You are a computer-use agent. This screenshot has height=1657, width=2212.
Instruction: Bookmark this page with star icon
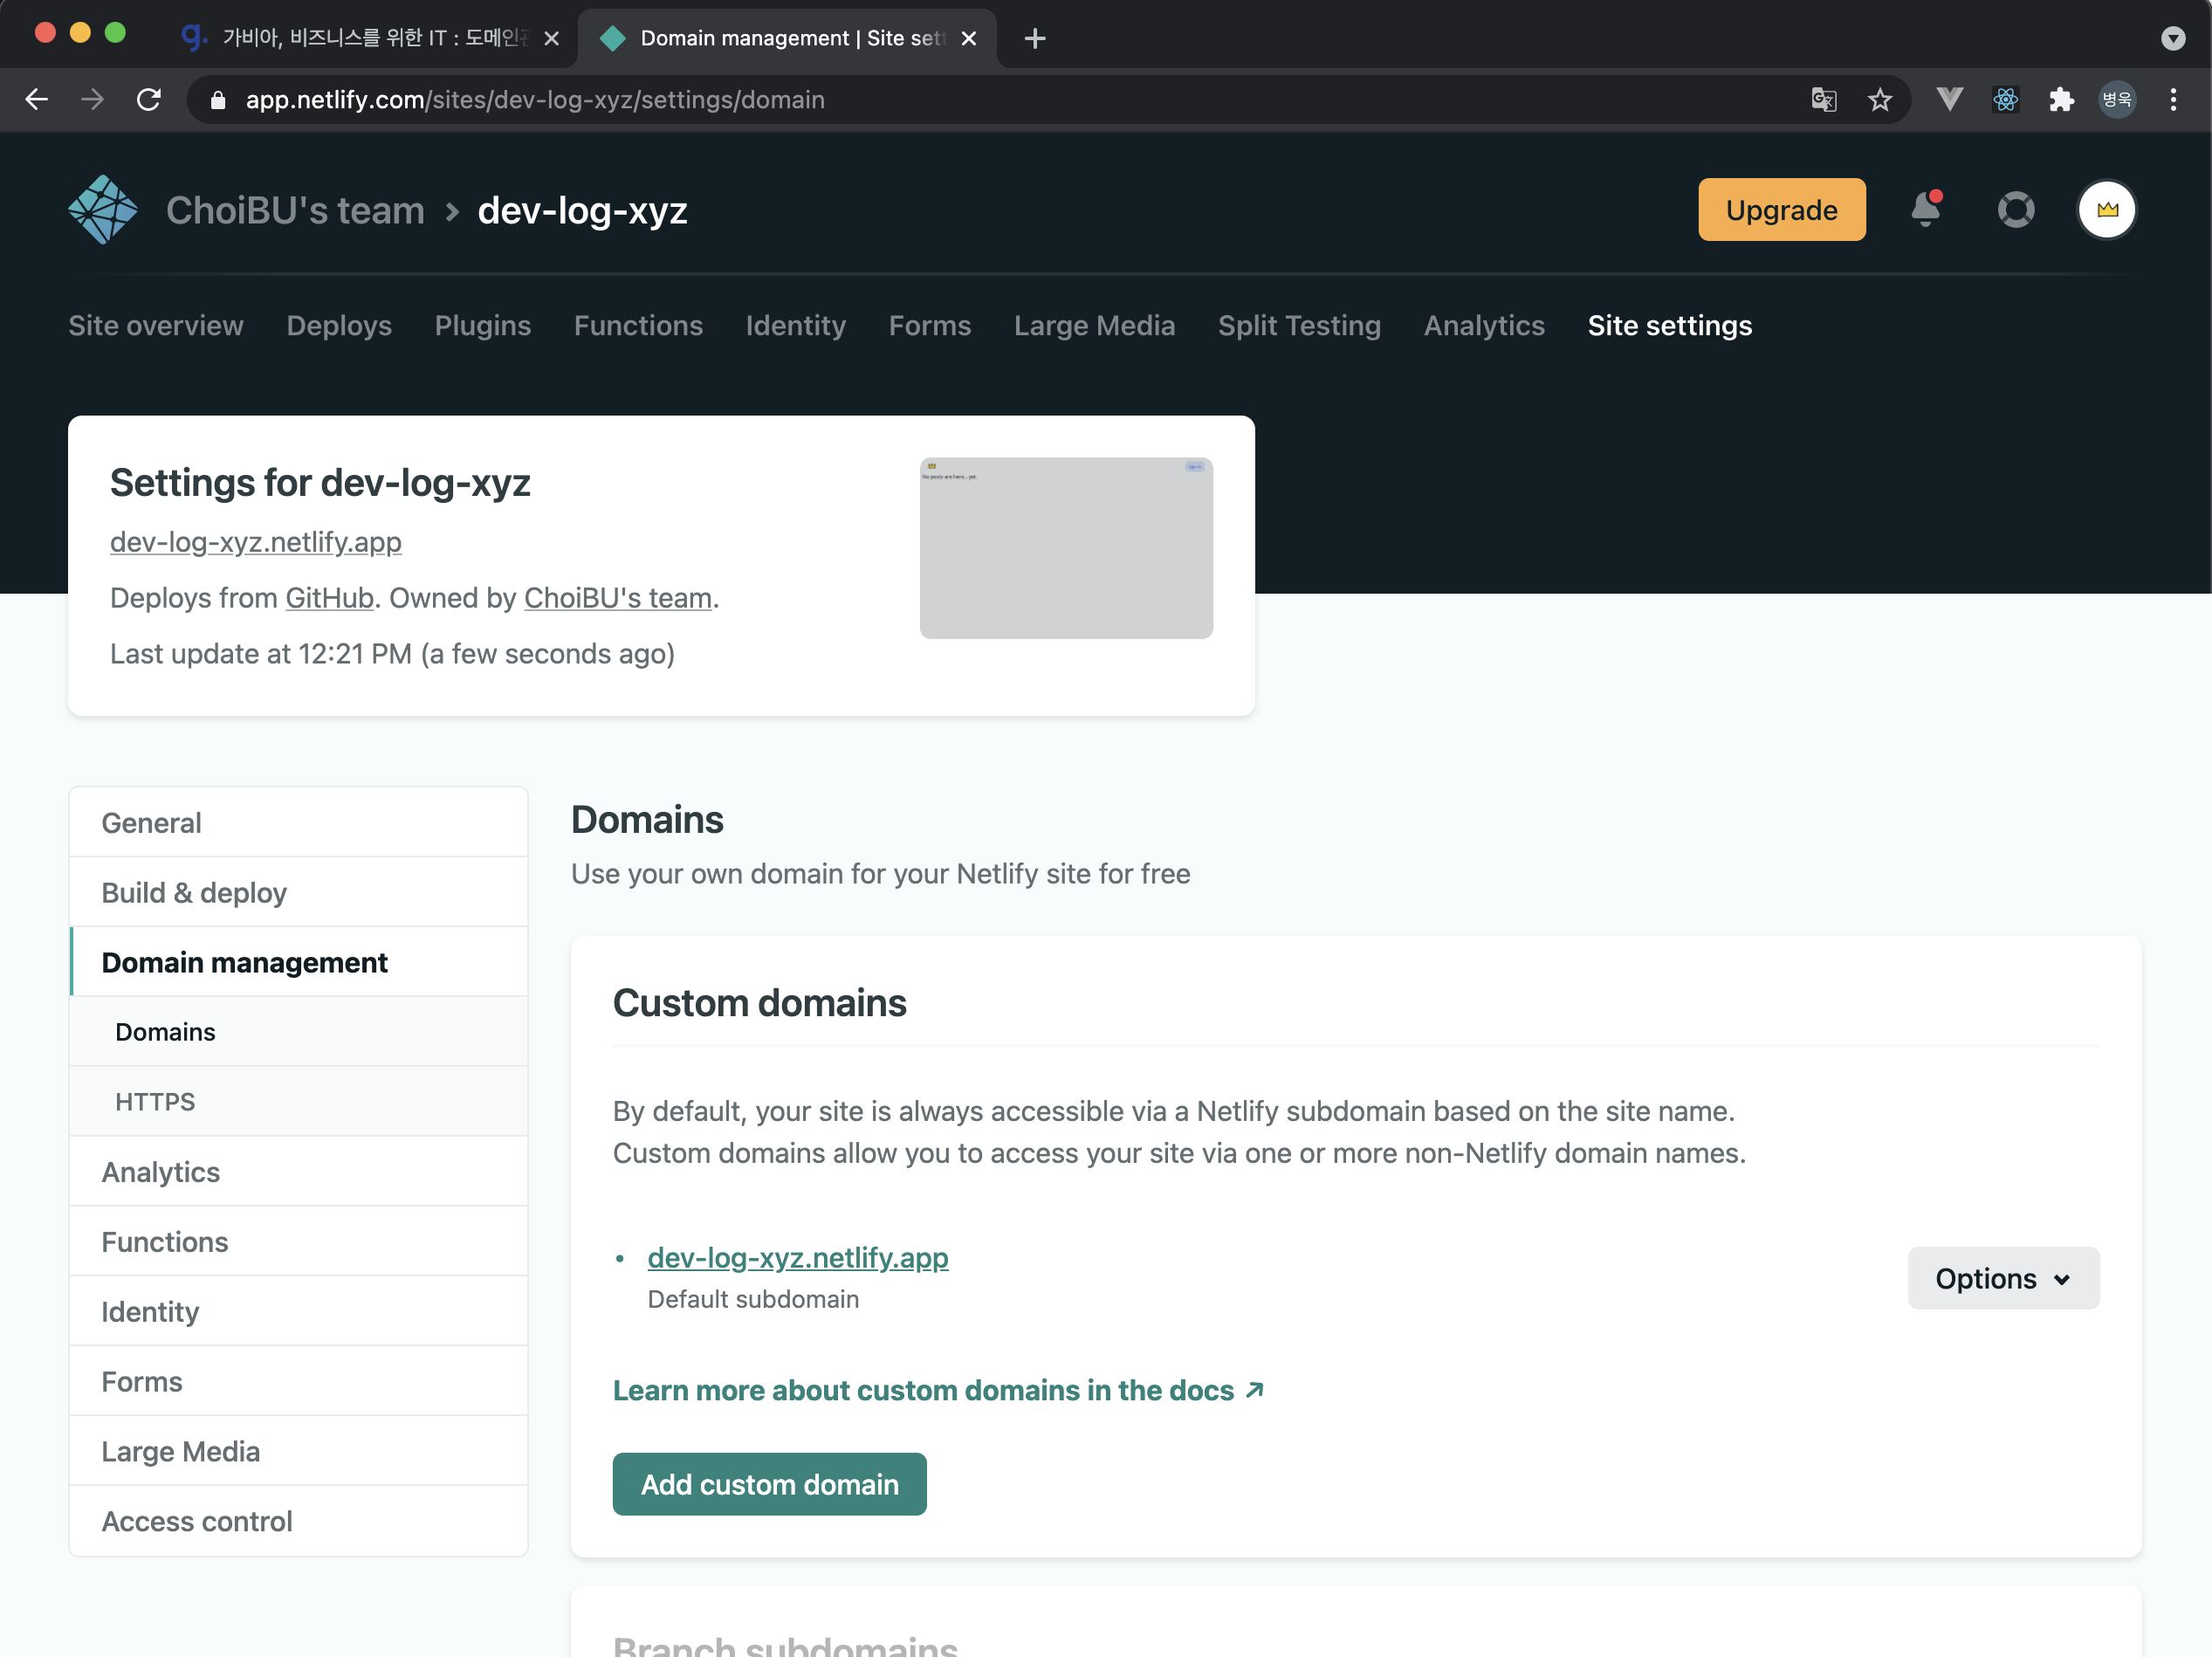[1880, 100]
